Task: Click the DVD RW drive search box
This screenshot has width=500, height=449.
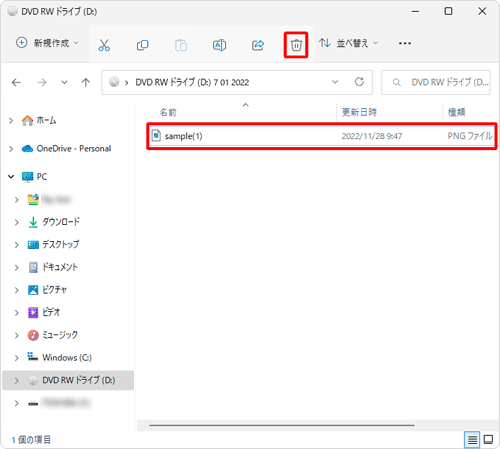Action: [x=436, y=82]
